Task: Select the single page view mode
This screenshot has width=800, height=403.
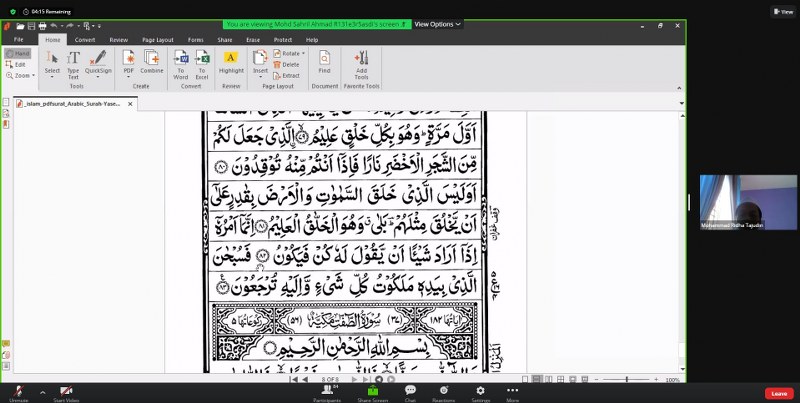Action: [x=525, y=380]
